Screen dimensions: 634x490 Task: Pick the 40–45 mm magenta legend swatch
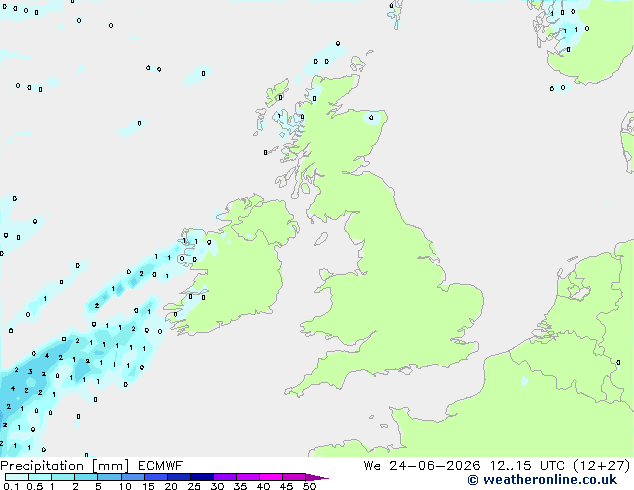(x=271, y=477)
